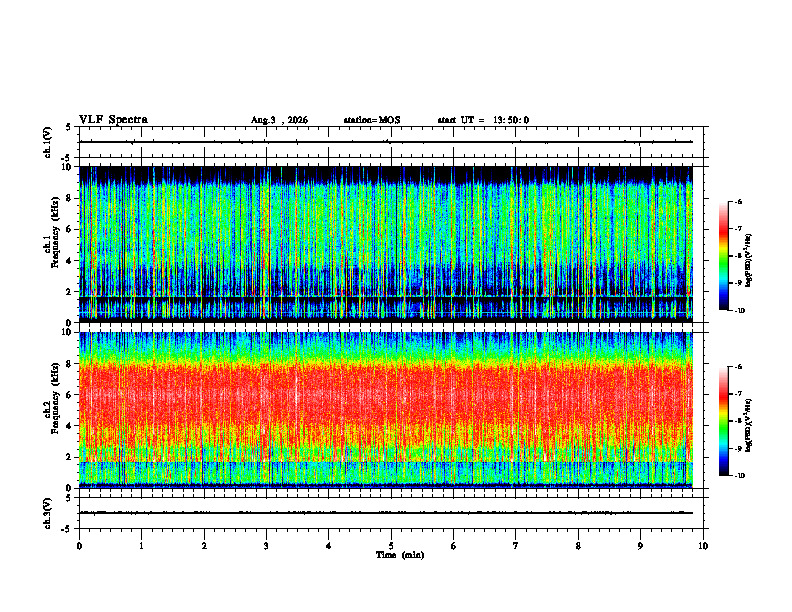Click the "-10" label on ch.2 colorbar
The image size is (792, 612).
point(740,476)
